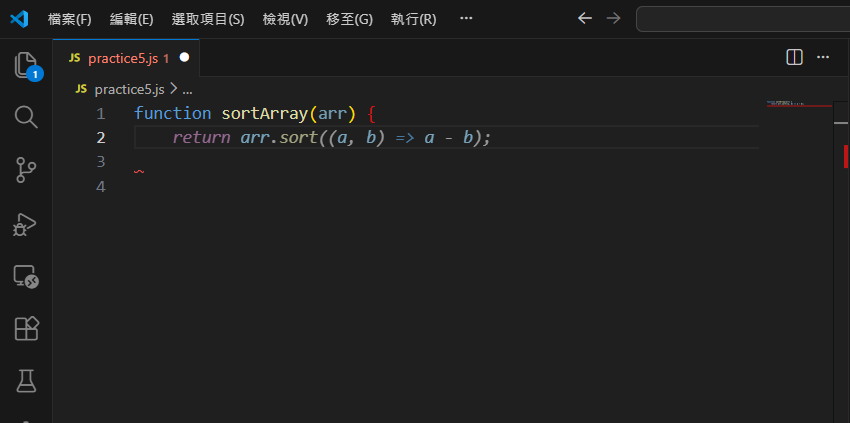Open the 檔案(F) menu
This screenshot has height=423, width=850.
(x=69, y=19)
